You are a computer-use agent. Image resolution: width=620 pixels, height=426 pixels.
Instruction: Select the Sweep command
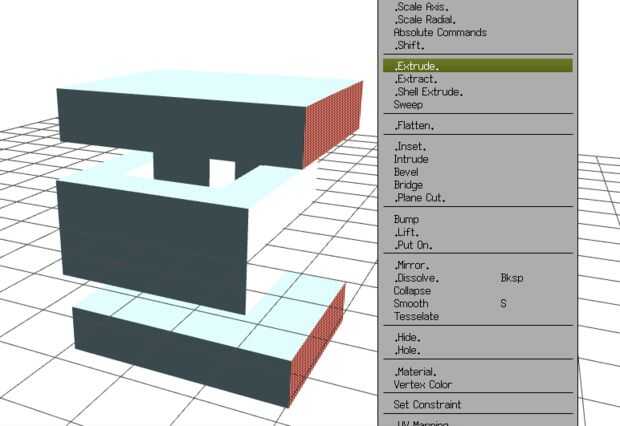478,105
